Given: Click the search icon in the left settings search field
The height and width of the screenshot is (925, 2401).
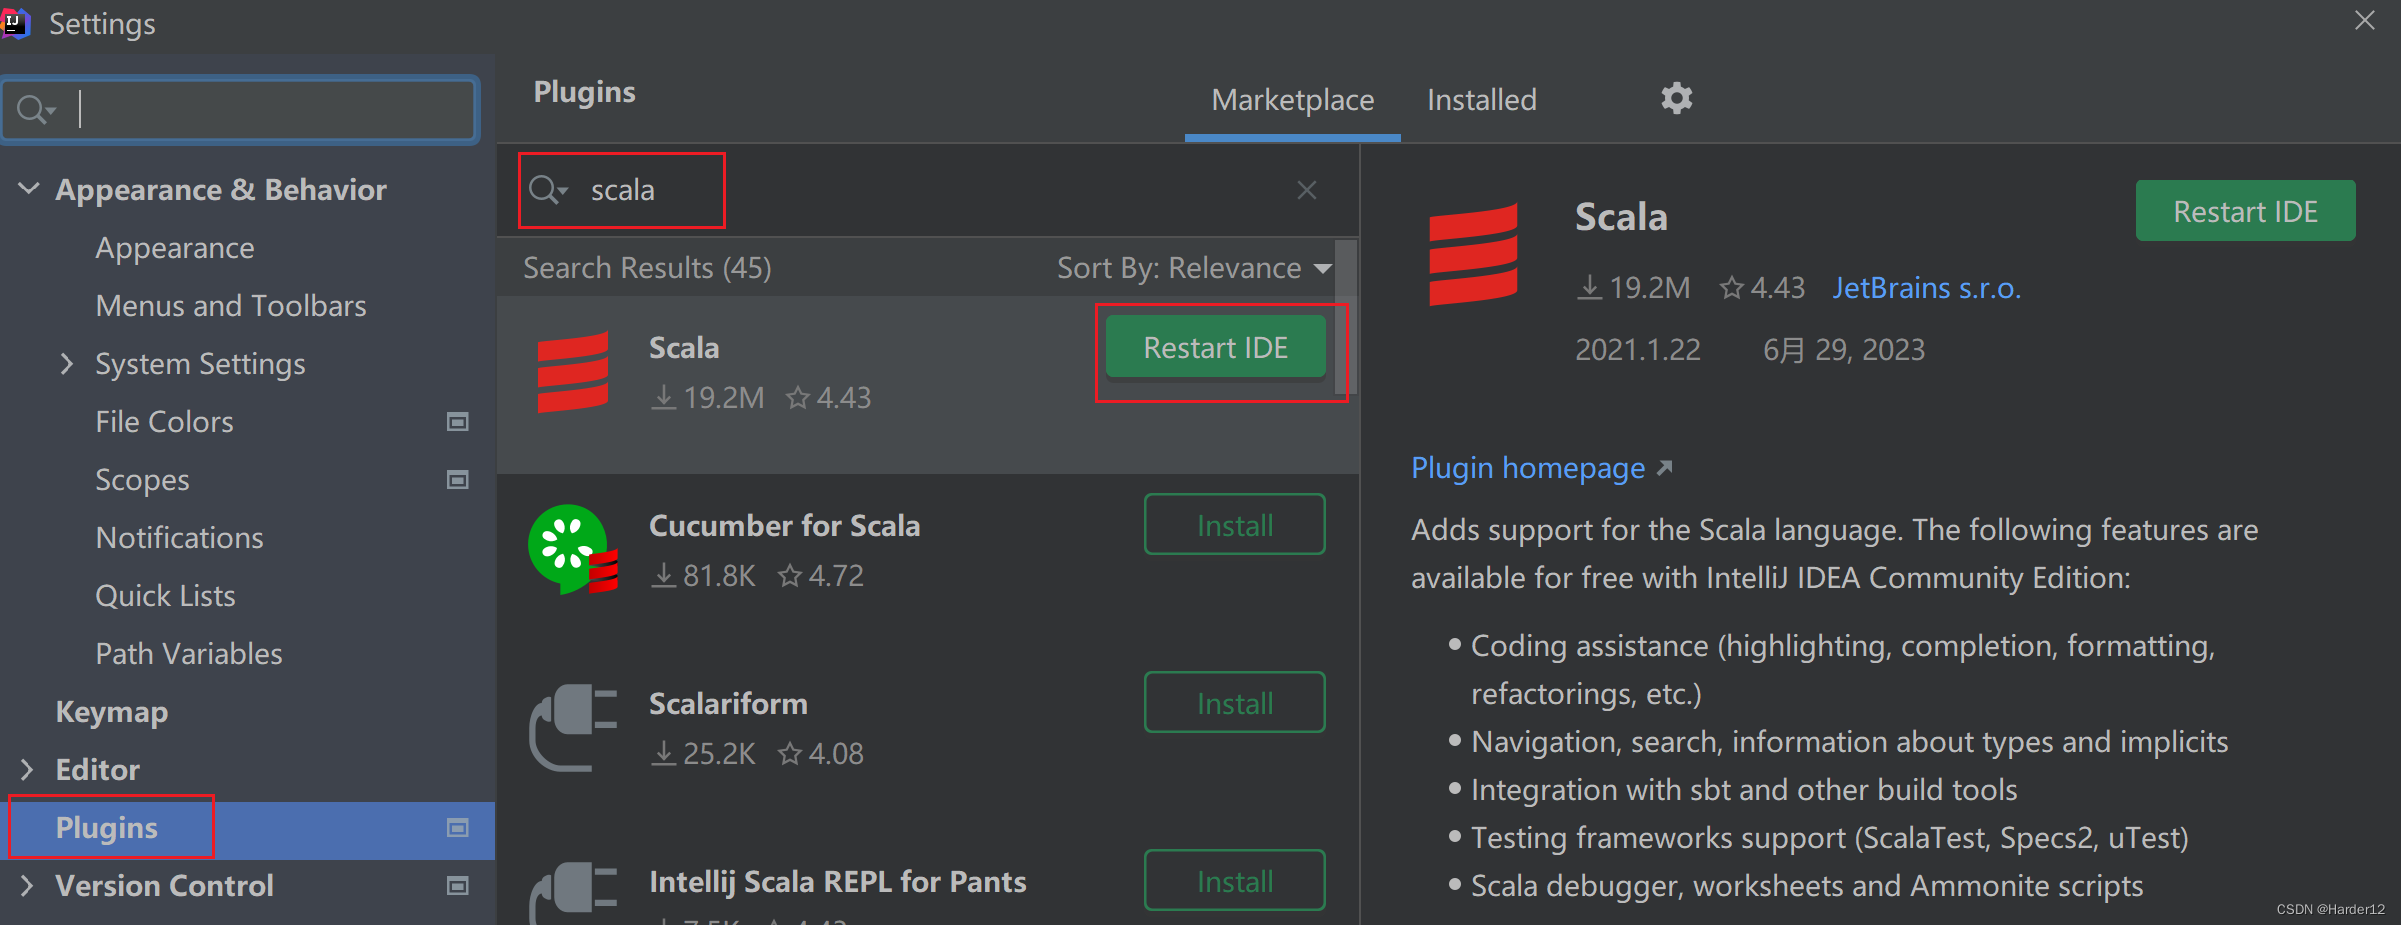Looking at the screenshot, I should point(33,109).
